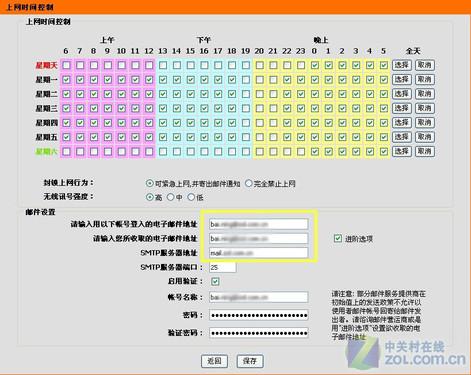Set wireless signal strength to 低
This screenshot has width=471, height=375.
pos(191,197)
